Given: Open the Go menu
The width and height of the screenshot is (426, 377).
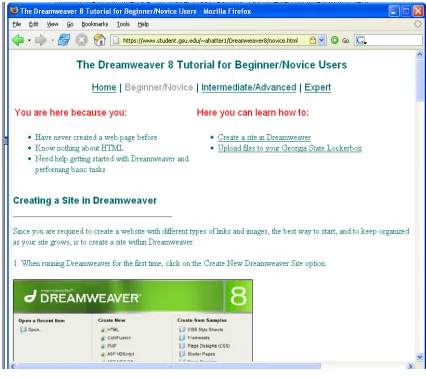Looking at the screenshot, I should pos(70,24).
